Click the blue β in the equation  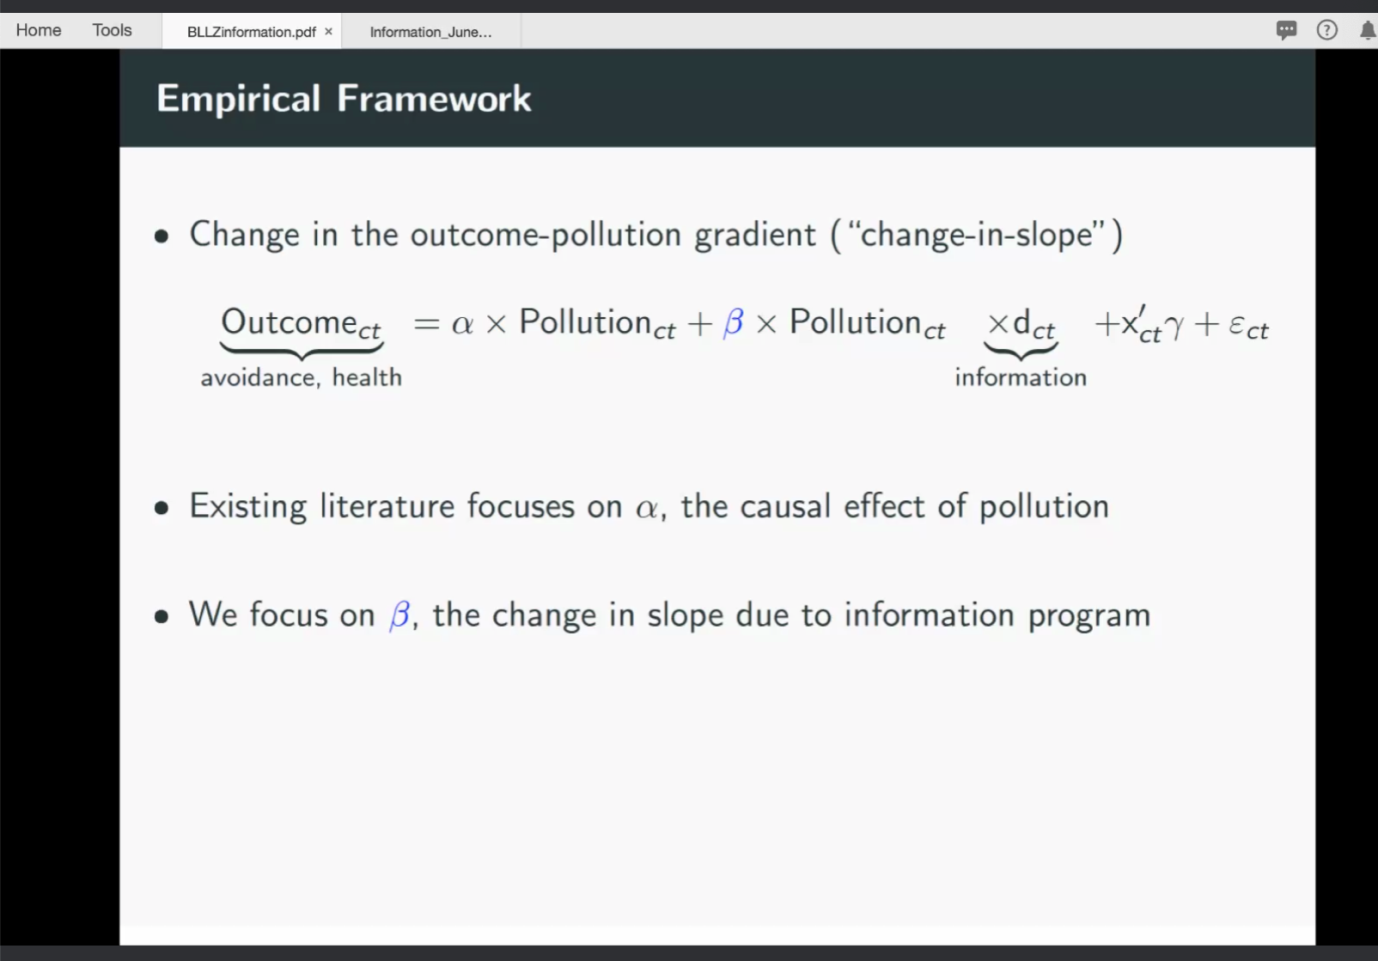tap(733, 322)
